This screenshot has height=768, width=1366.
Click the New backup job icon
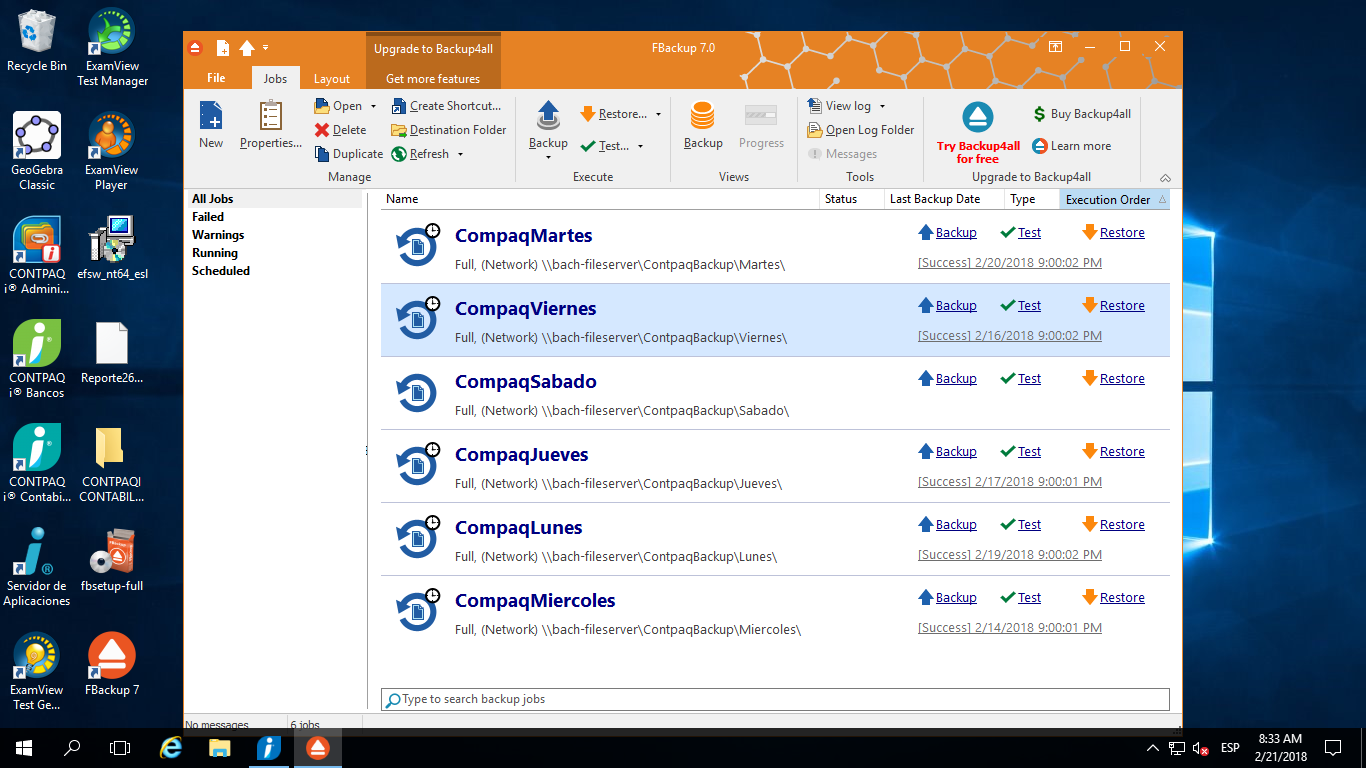(x=211, y=125)
